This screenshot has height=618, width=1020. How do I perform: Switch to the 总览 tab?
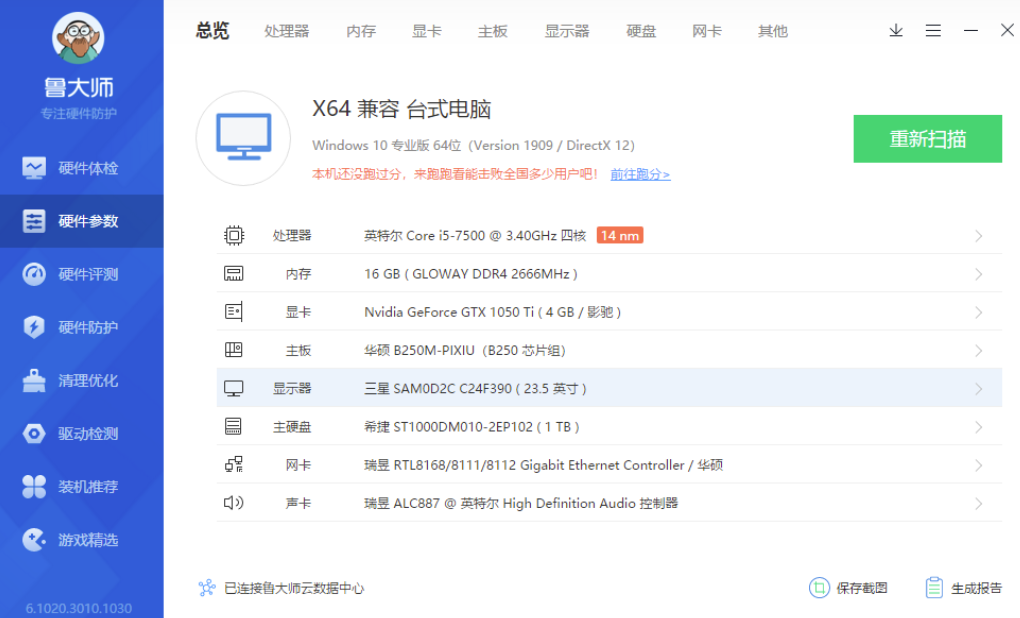(212, 31)
